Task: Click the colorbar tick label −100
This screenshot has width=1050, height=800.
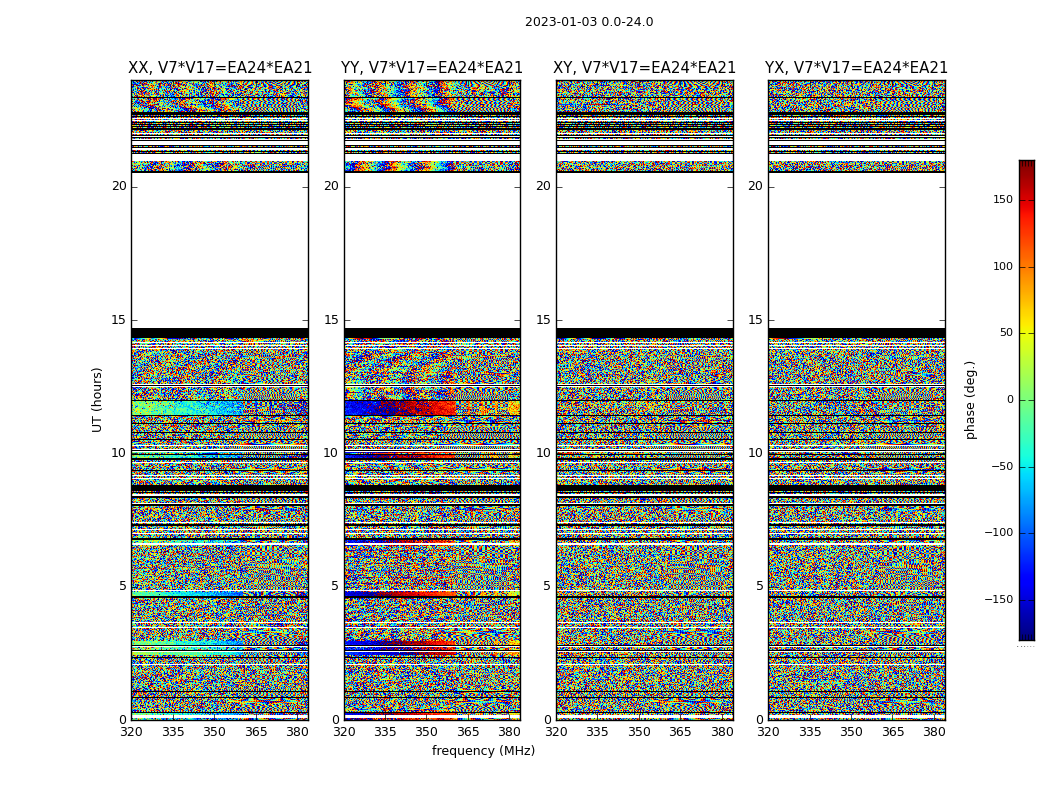Action: point(998,533)
